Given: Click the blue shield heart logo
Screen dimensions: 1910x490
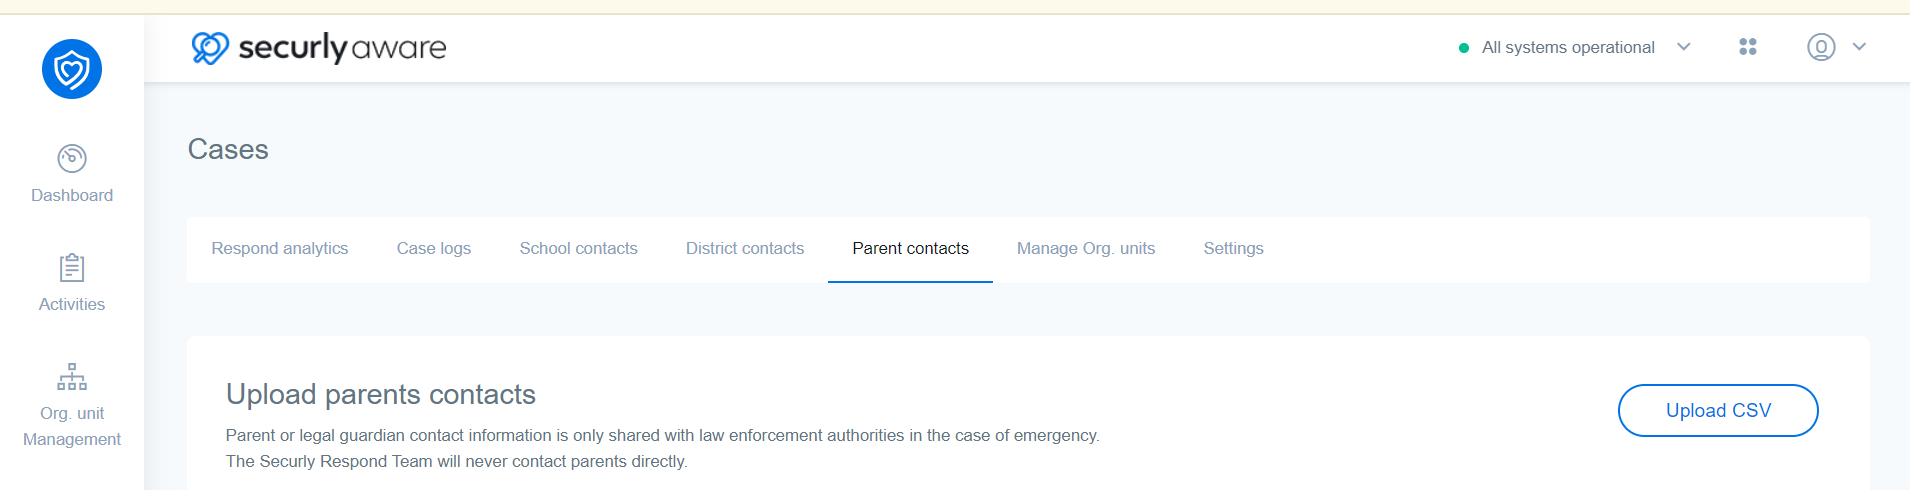Looking at the screenshot, I should click(72, 69).
